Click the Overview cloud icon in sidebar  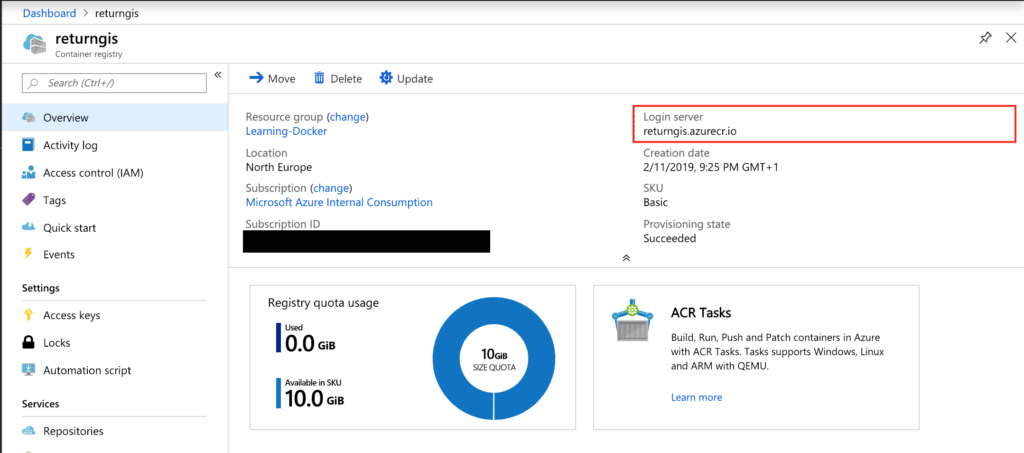(28, 117)
